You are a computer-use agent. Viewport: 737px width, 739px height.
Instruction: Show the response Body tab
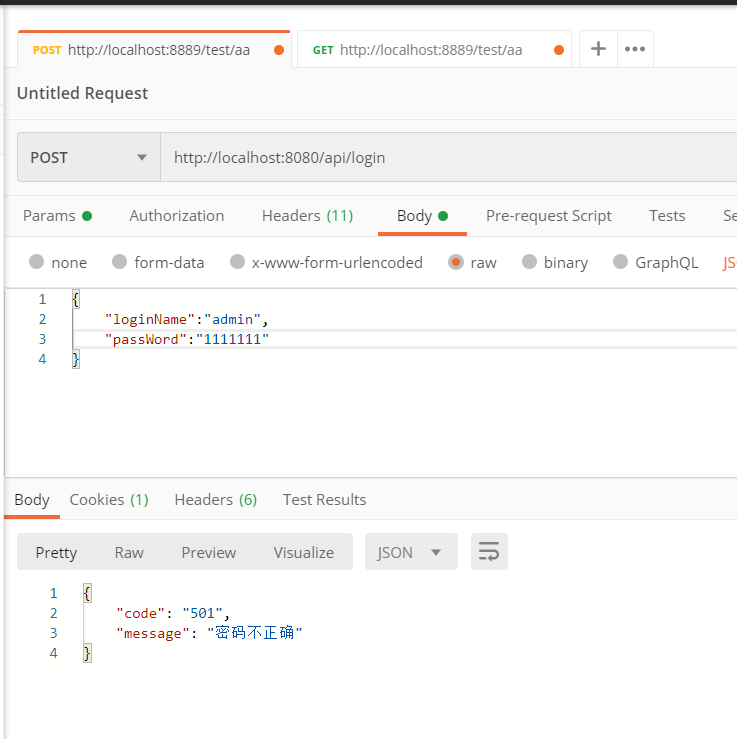[32, 500]
